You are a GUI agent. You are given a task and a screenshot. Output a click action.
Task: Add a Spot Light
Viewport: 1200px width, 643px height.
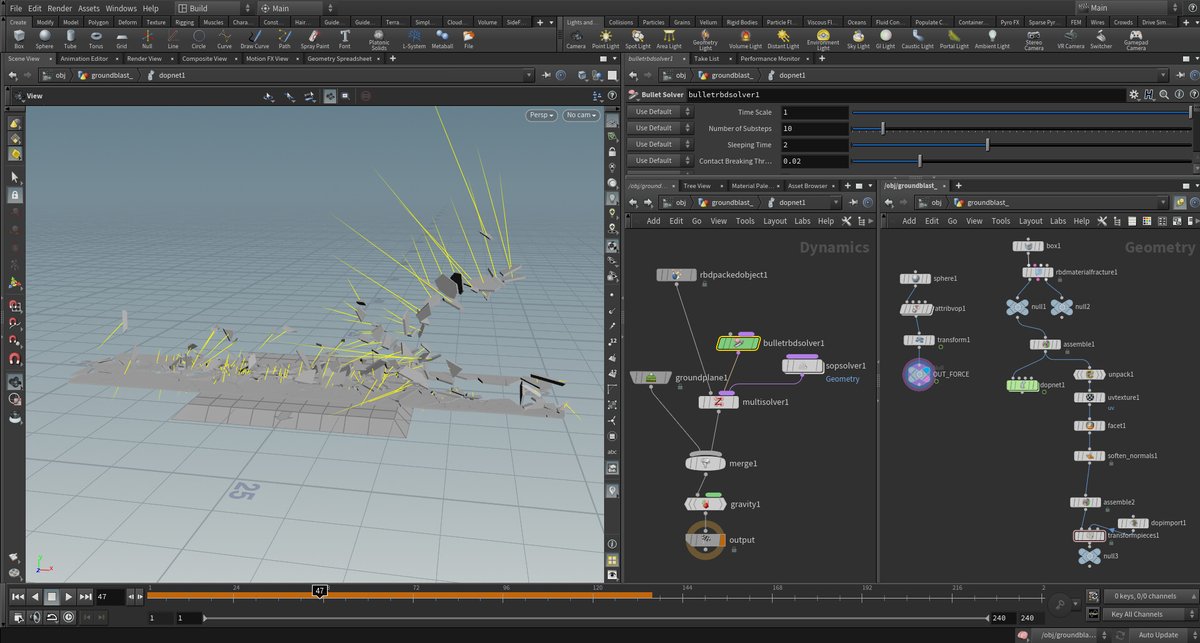coord(637,38)
